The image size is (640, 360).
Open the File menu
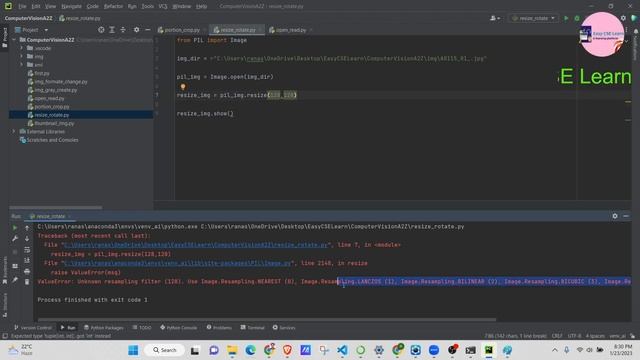coord(22,6)
